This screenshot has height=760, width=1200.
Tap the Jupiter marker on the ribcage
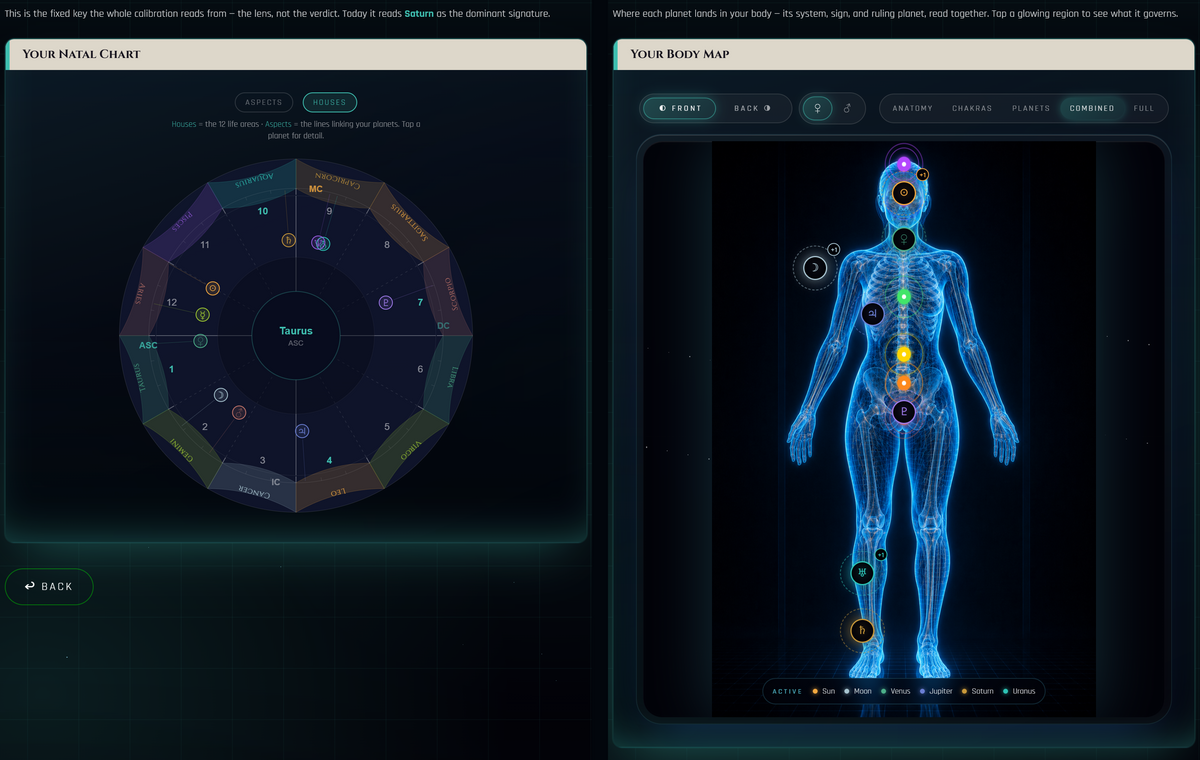tap(873, 314)
